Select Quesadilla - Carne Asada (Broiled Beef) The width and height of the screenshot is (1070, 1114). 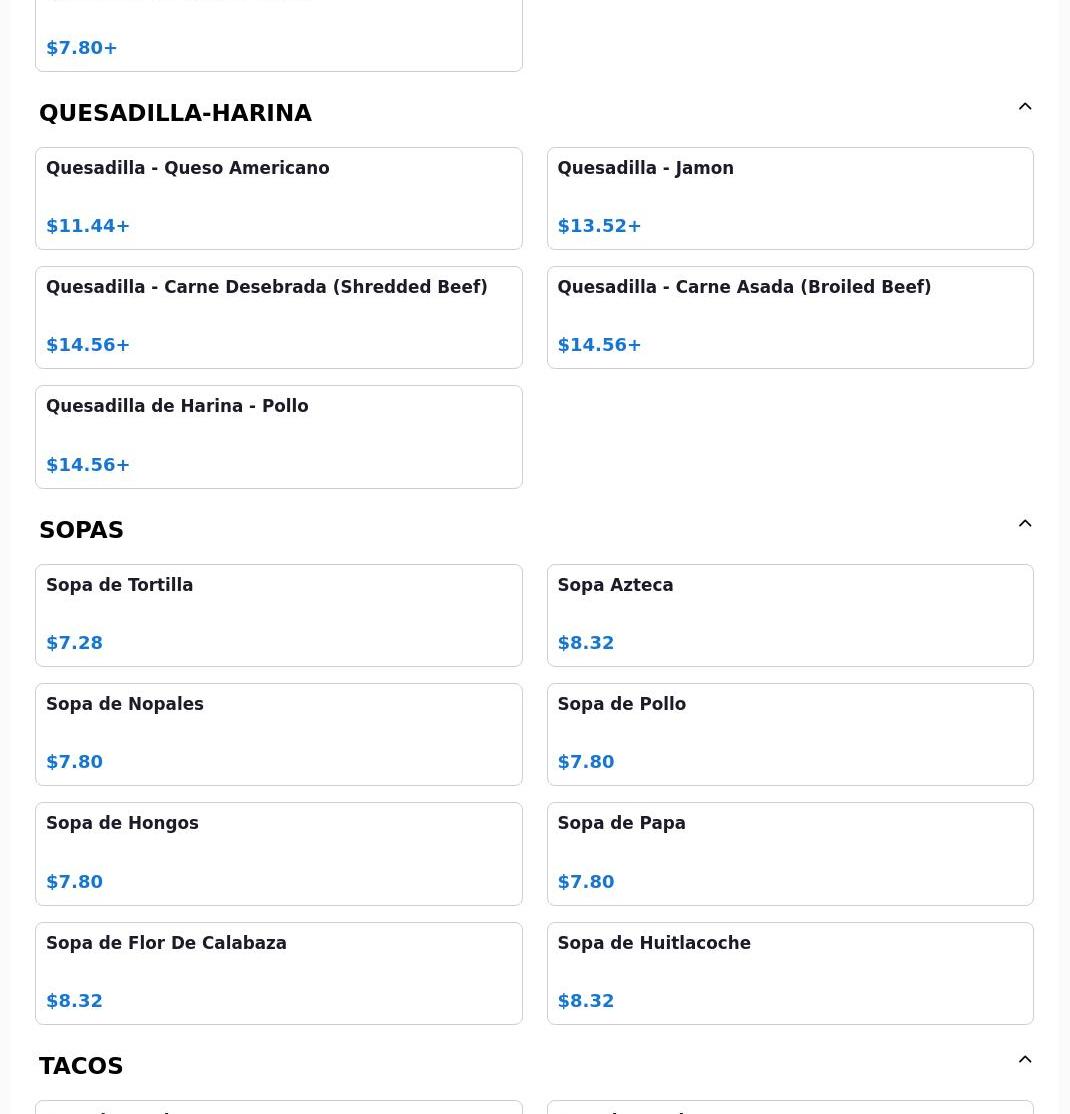coord(790,318)
